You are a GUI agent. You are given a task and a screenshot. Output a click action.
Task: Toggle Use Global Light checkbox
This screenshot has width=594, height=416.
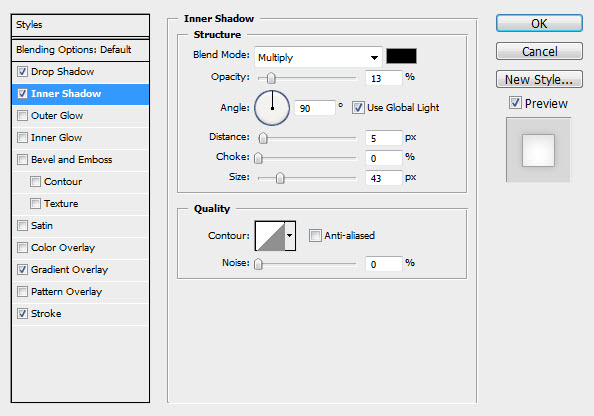pyautogui.click(x=358, y=108)
